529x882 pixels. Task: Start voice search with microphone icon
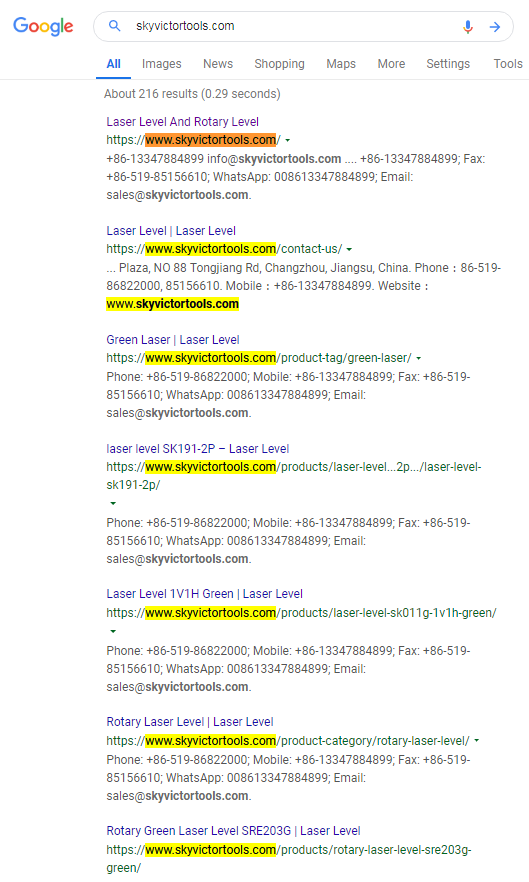pyautogui.click(x=468, y=26)
